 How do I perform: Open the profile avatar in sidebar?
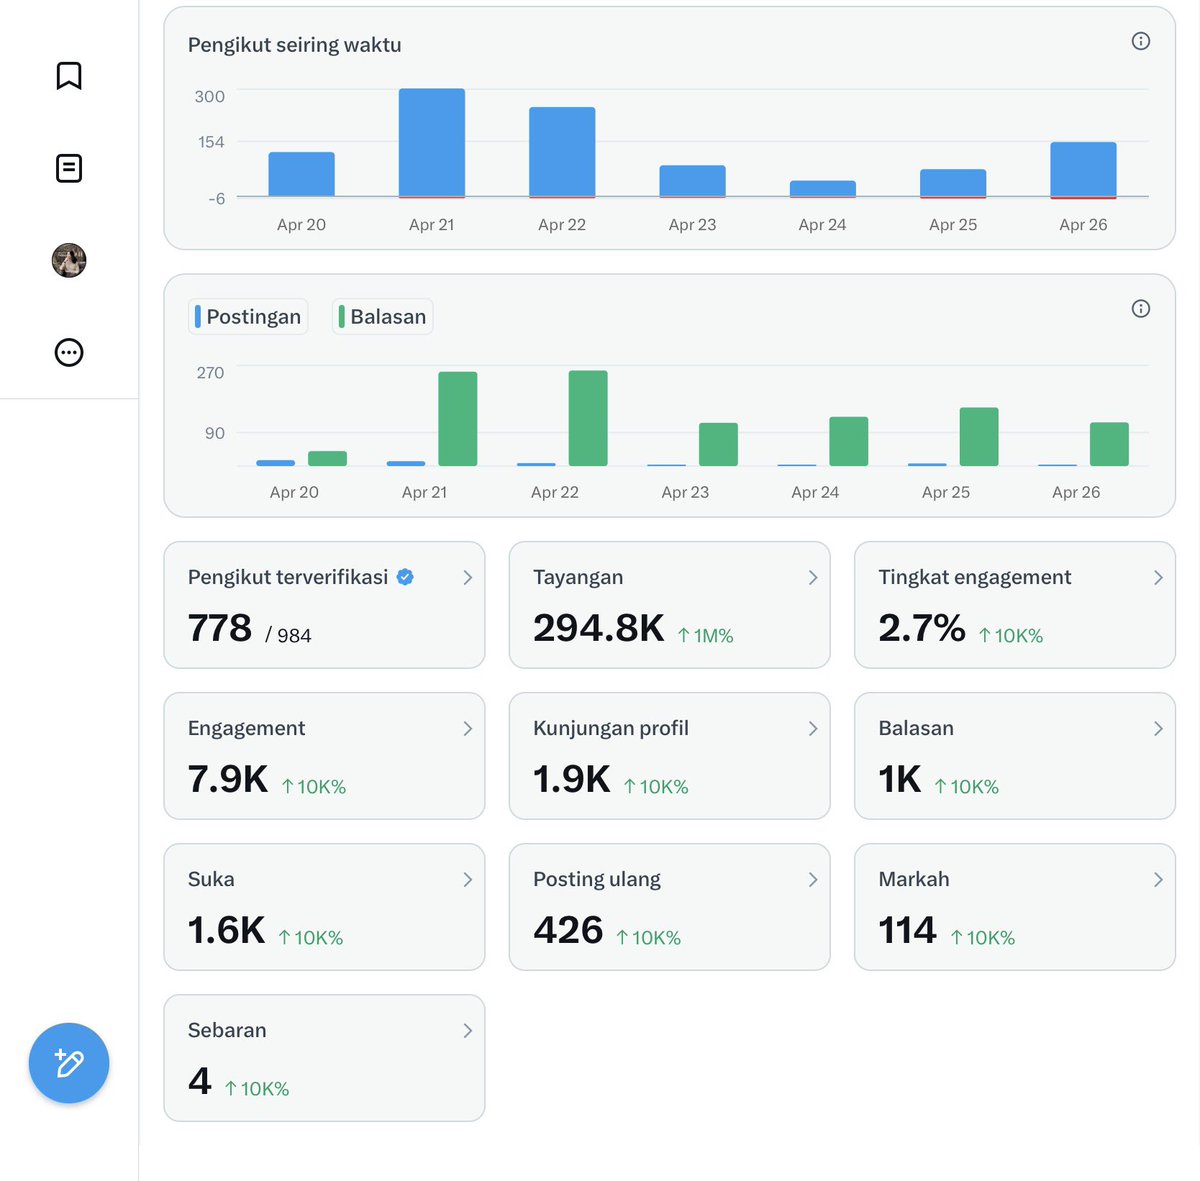point(69,260)
